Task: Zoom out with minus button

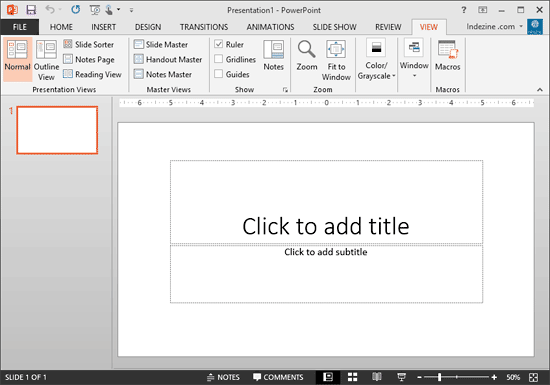Action: click(x=419, y=377)
